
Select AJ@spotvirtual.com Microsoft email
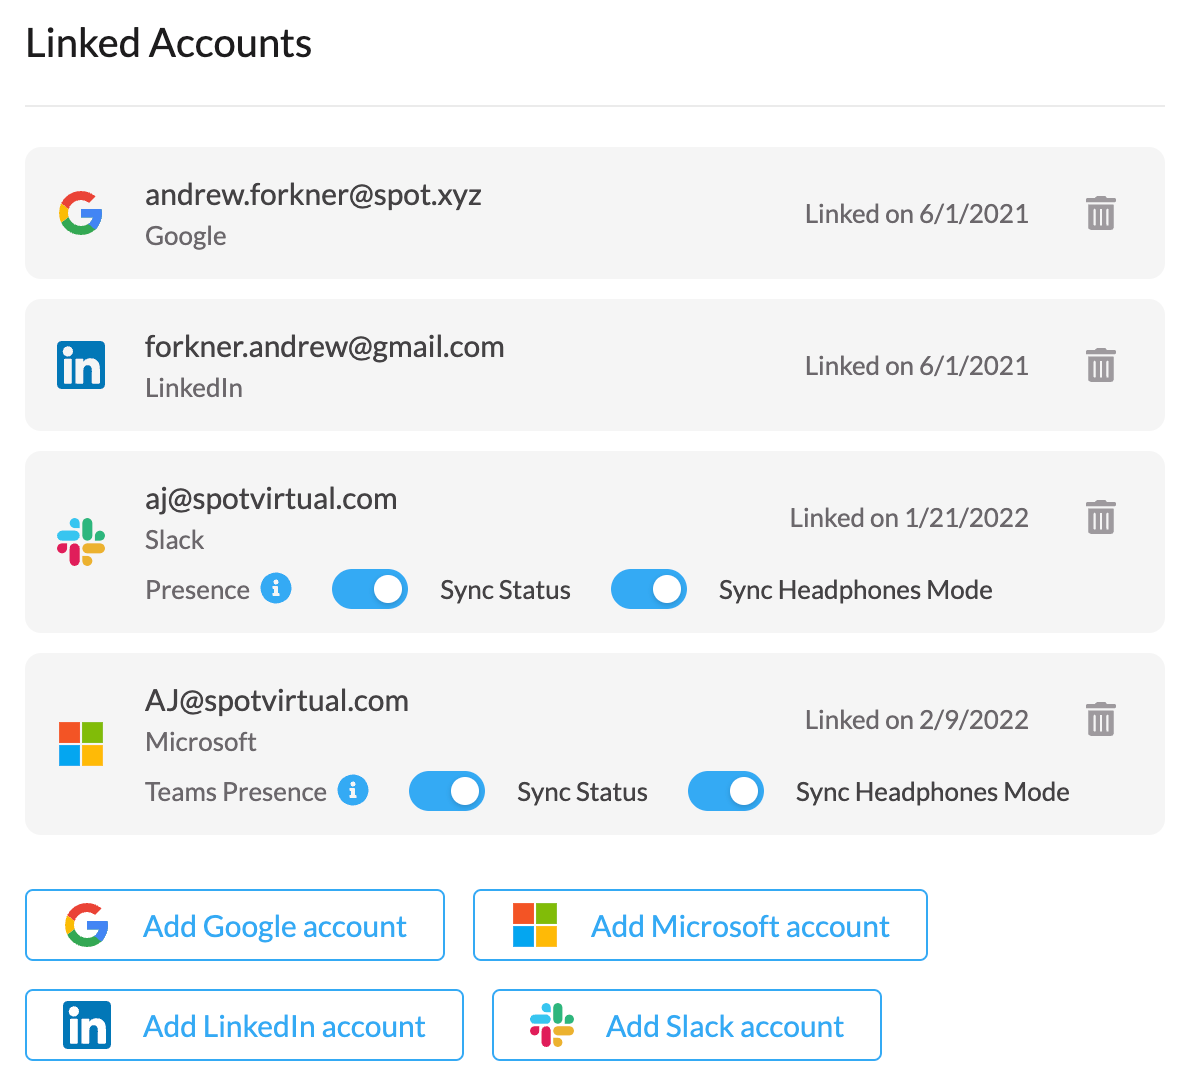pos(277,701)
